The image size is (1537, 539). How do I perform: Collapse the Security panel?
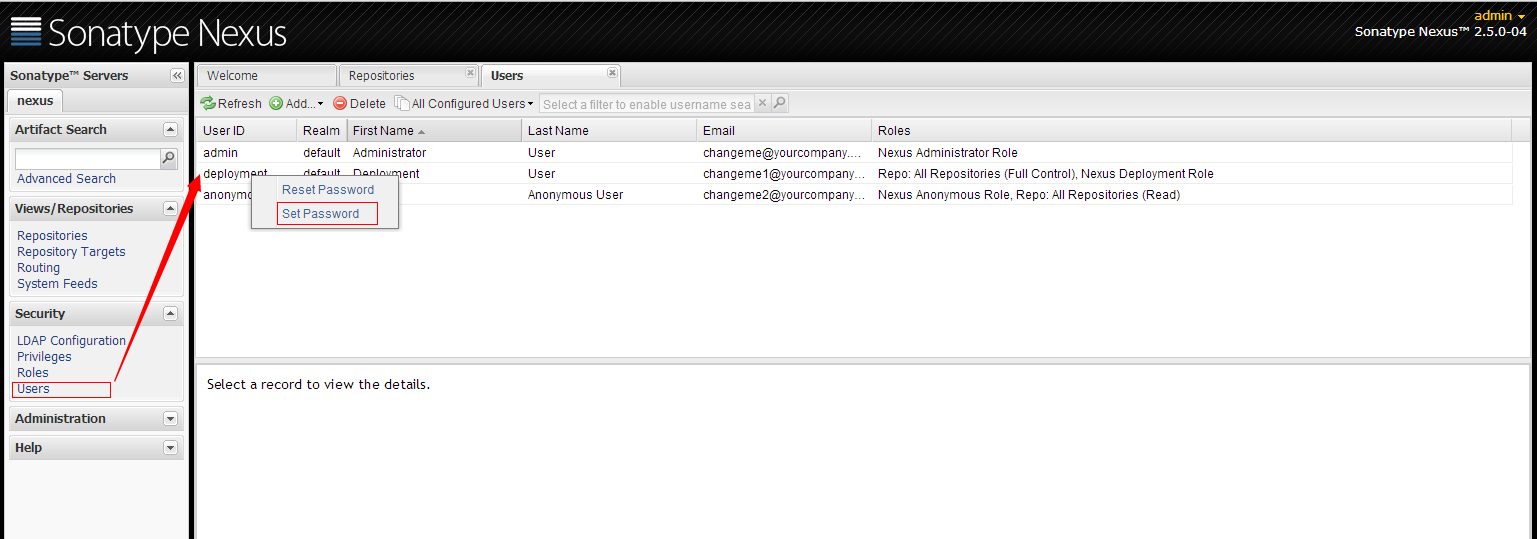coord(170,314)
